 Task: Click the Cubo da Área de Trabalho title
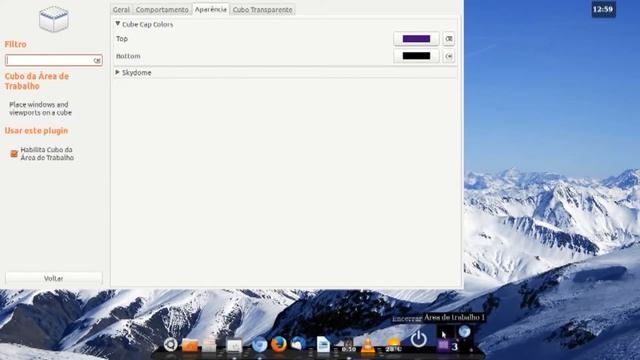[37, 81]
